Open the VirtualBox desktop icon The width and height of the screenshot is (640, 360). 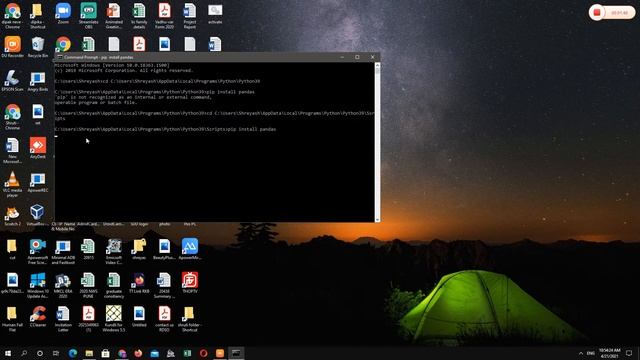click(37, 216)
